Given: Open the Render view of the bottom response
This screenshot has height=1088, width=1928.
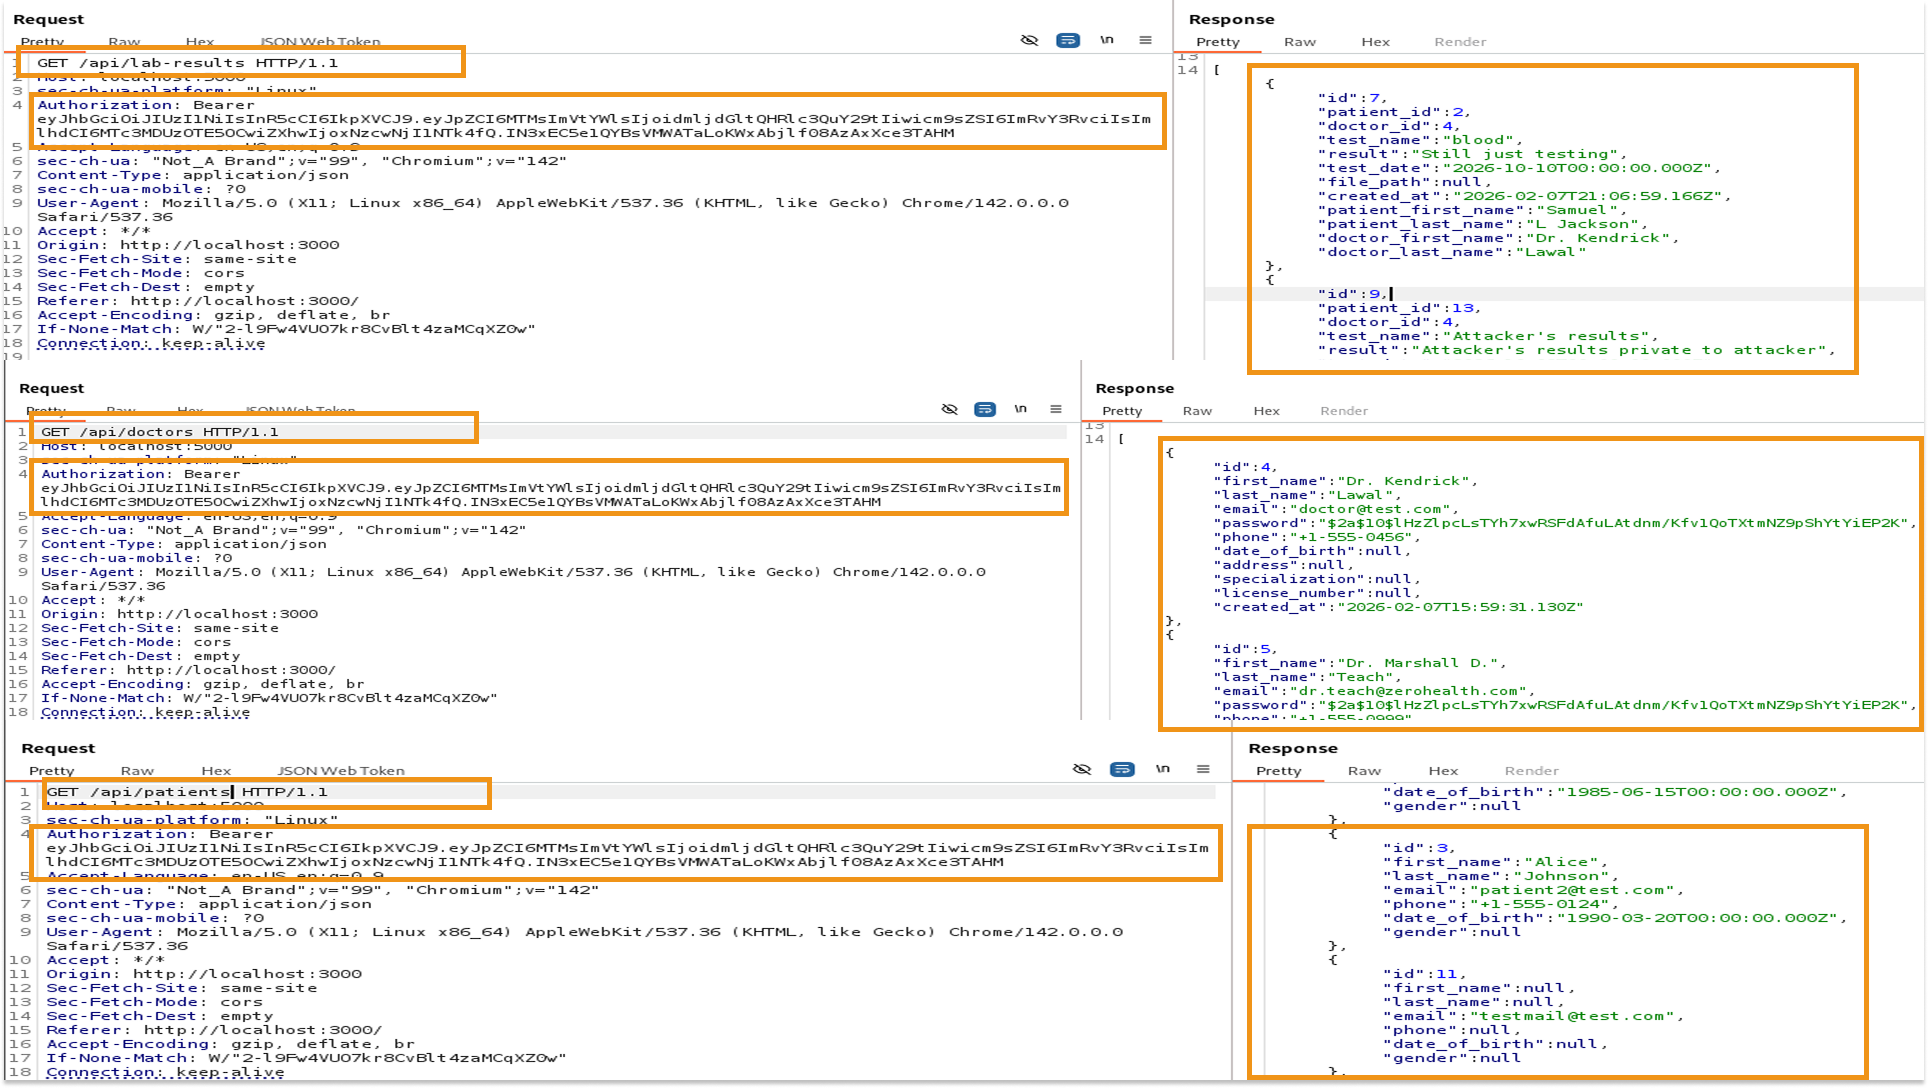Looking at the screenshot, I should click(1532, 770).
